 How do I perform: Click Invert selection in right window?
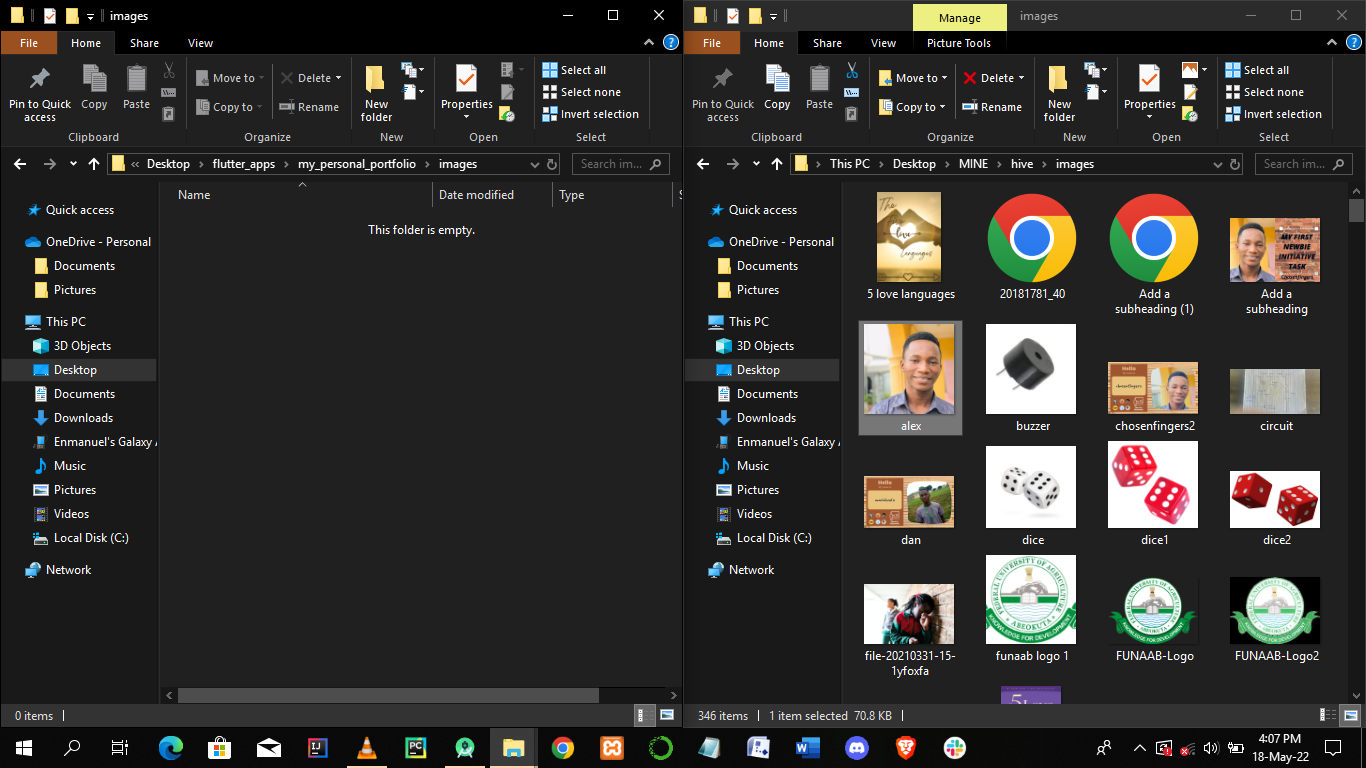tap(1274, 114)
